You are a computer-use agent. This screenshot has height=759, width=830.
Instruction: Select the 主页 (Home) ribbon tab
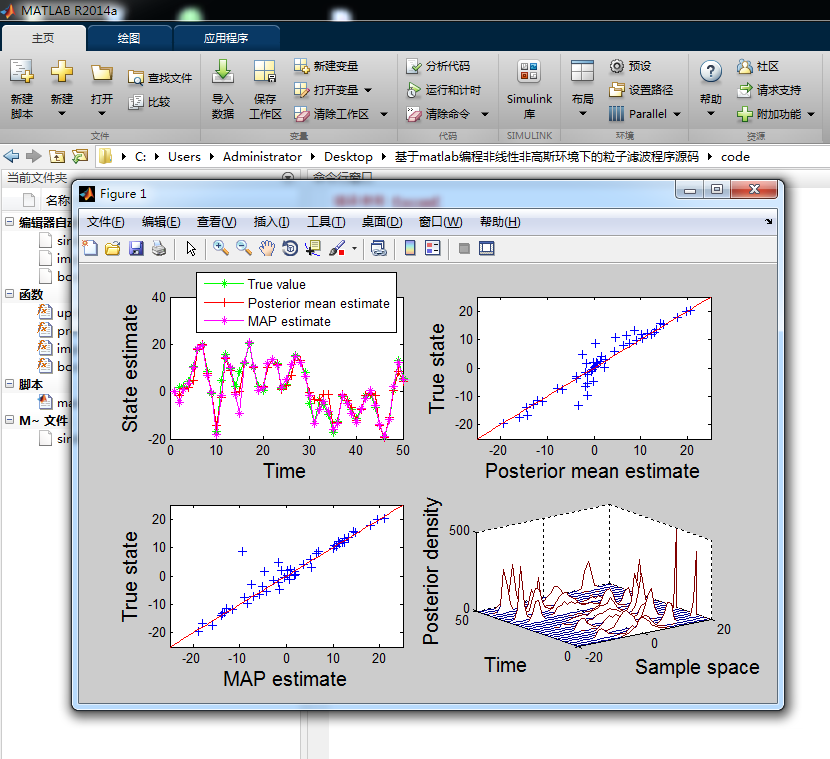pos(43,38)
